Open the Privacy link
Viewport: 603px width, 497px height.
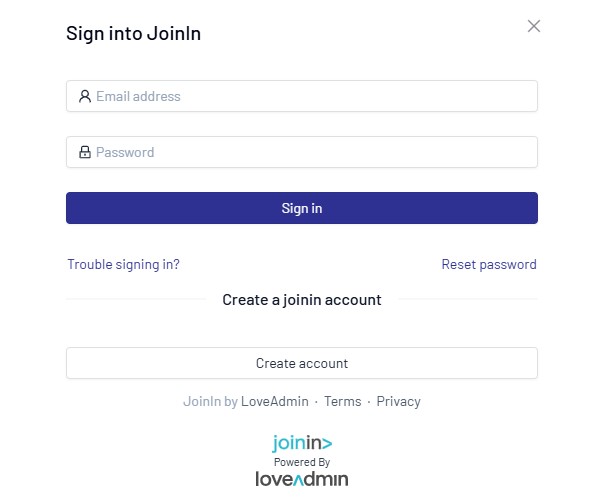[398, 401]
